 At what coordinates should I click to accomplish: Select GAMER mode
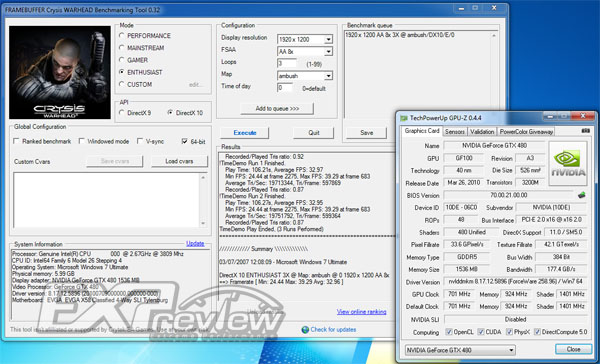pyautogui.click(x=122, y=60)
